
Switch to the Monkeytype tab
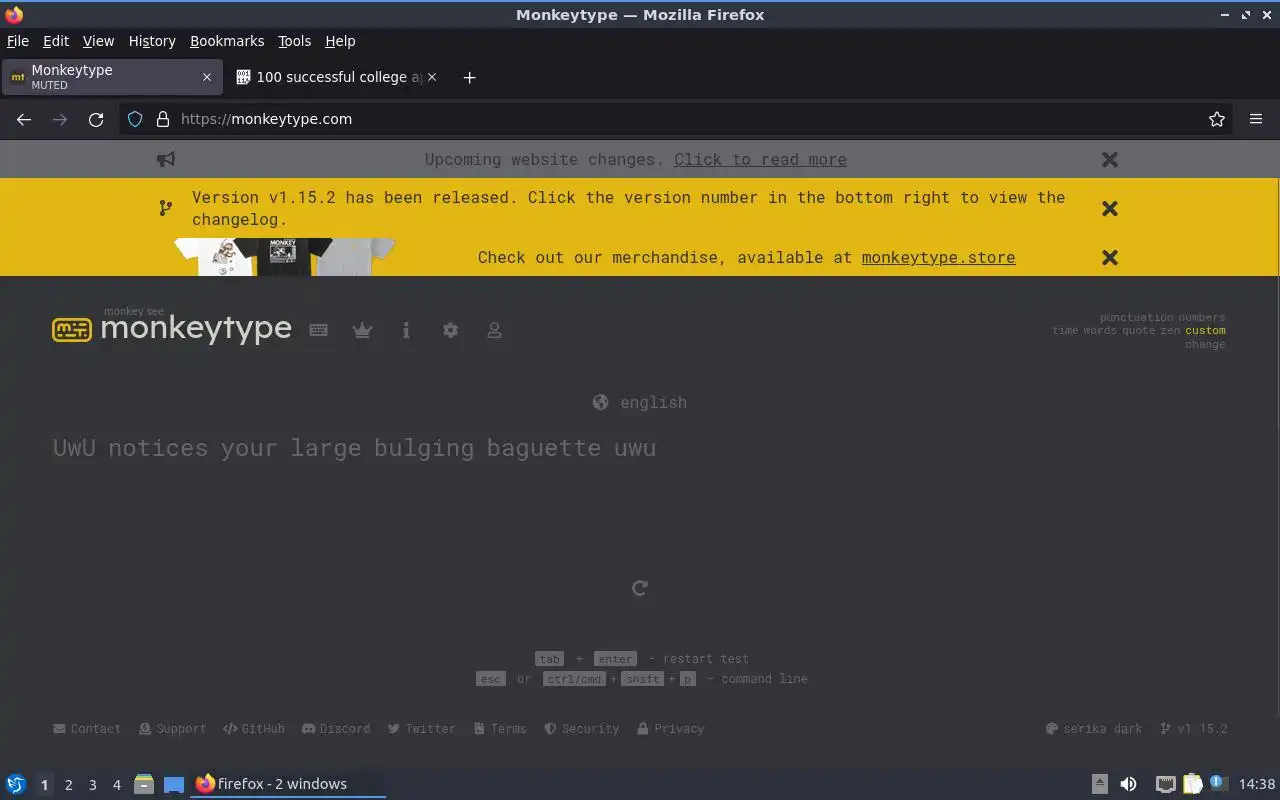(112, 77)
